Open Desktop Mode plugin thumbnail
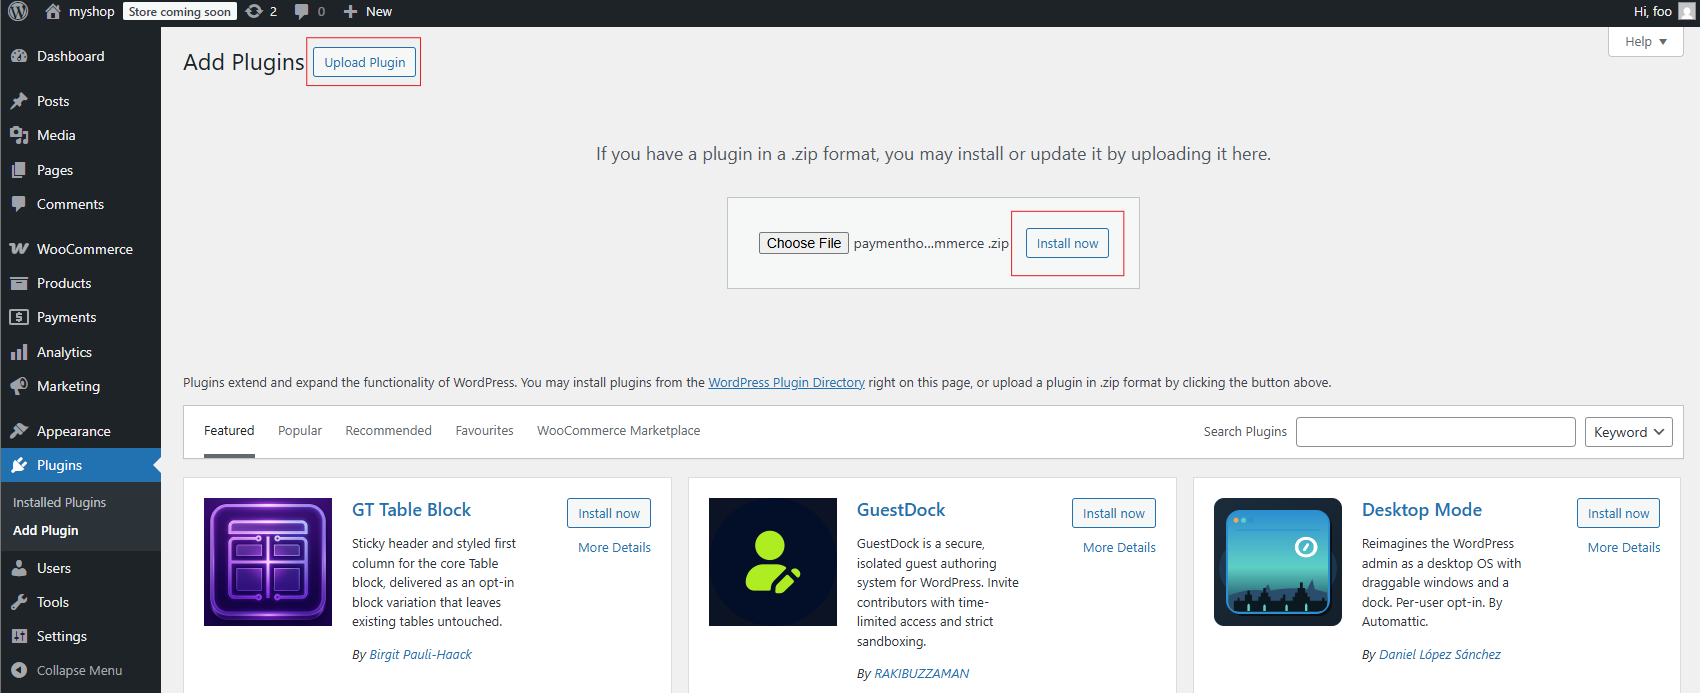This screenshot has height=693, width=1700. tap(1278, 562)
